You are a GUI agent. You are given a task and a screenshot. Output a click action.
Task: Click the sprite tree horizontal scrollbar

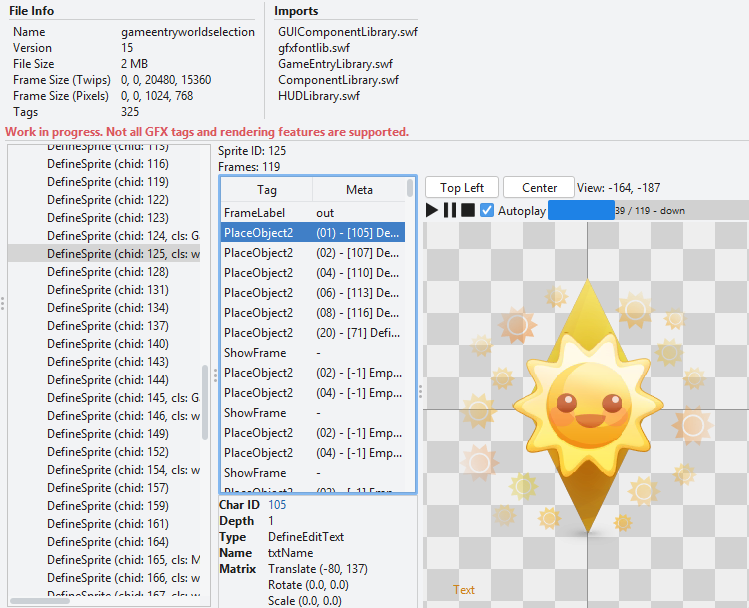[40, 601]
